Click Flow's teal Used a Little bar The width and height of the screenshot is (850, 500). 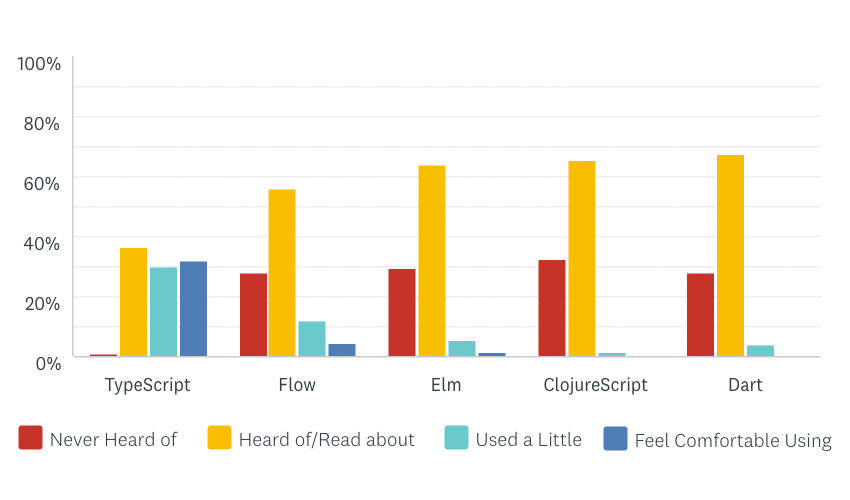[312, 339]
